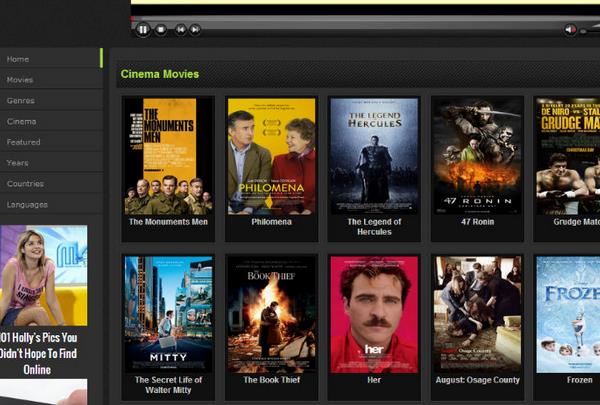This screenshot has width=600, height=405.
Task: Click The Legend of Hercules poster
Action: coord(374,156)
